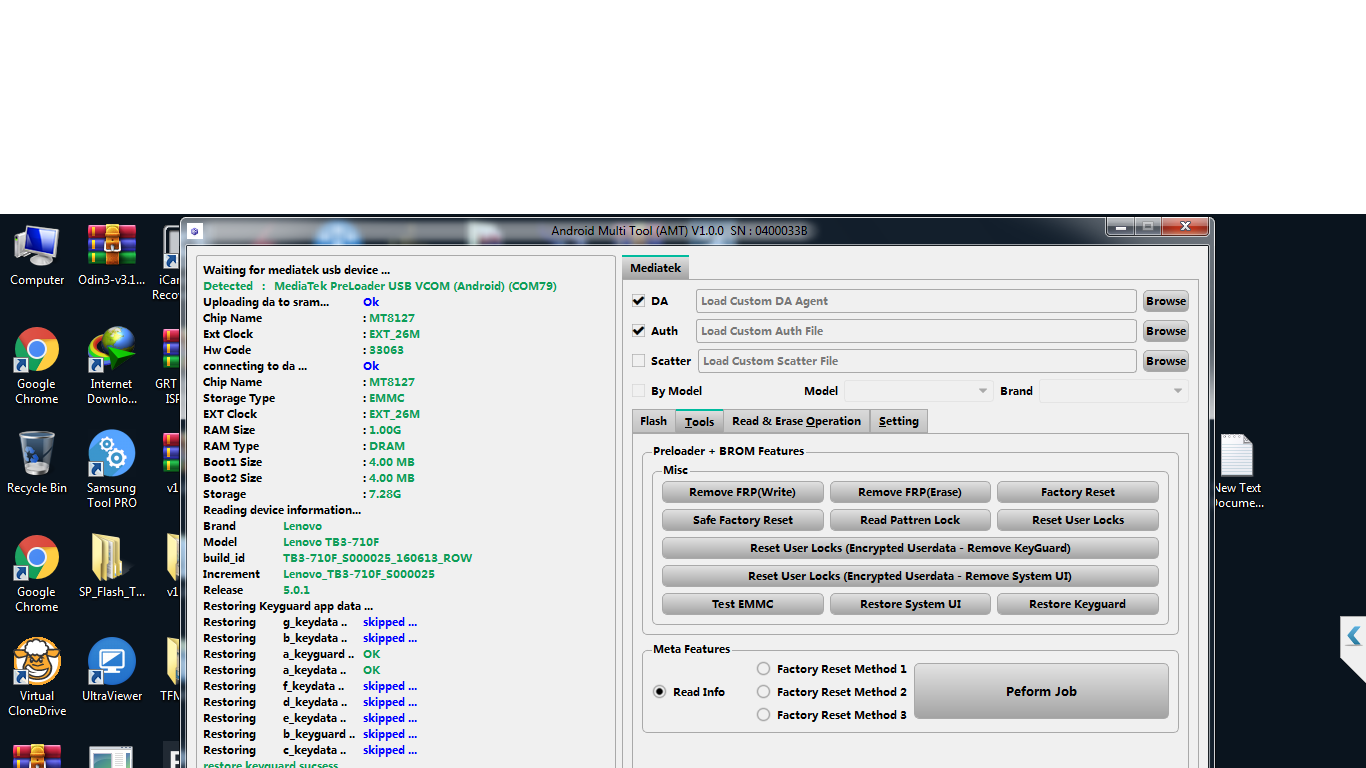Open the New Text Document file
Image resolution: width=1366 pixels, height=768 pixels.
point(1237,470)
